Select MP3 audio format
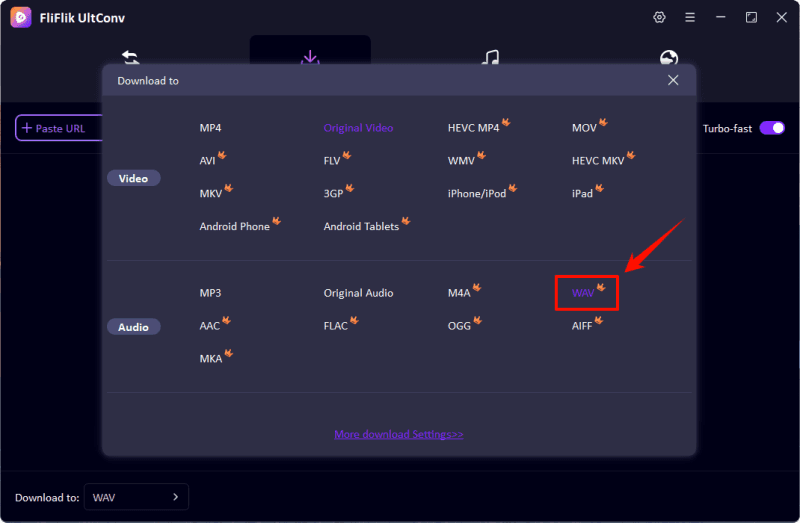This screenshot has height=523, width=800. (x=210, y=293)
